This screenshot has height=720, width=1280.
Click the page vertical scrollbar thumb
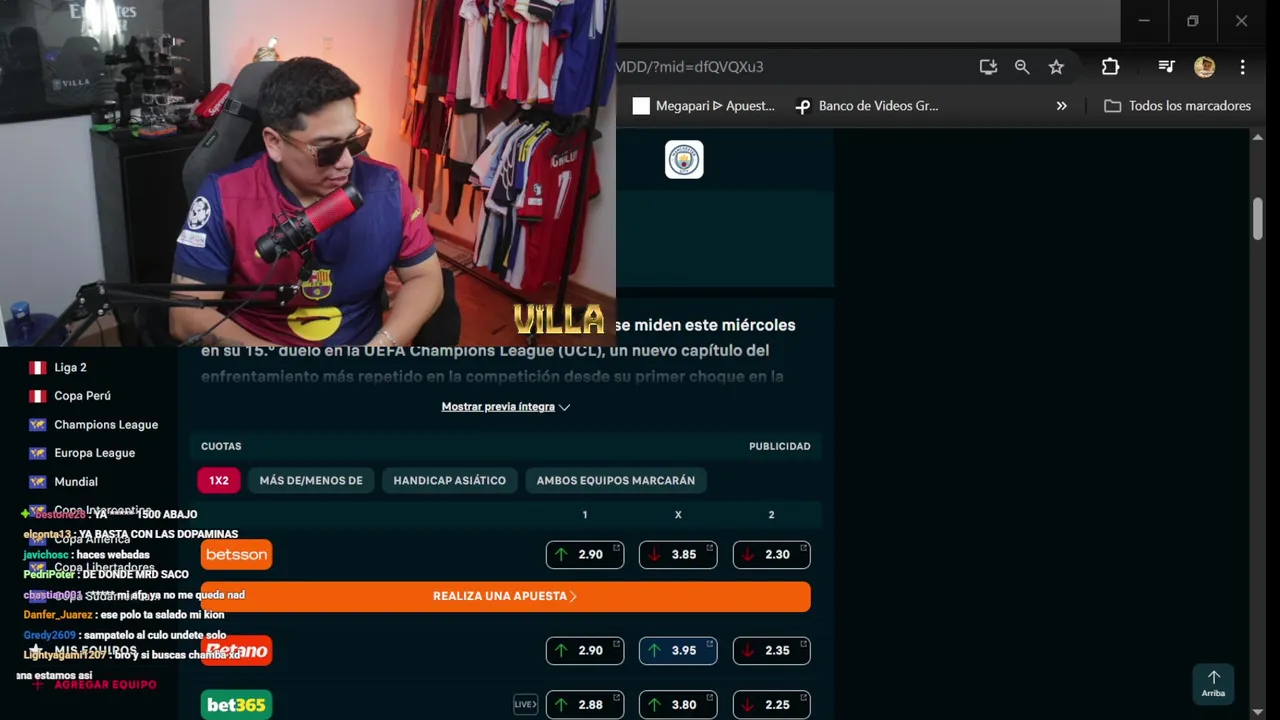tap(1257, 218)
